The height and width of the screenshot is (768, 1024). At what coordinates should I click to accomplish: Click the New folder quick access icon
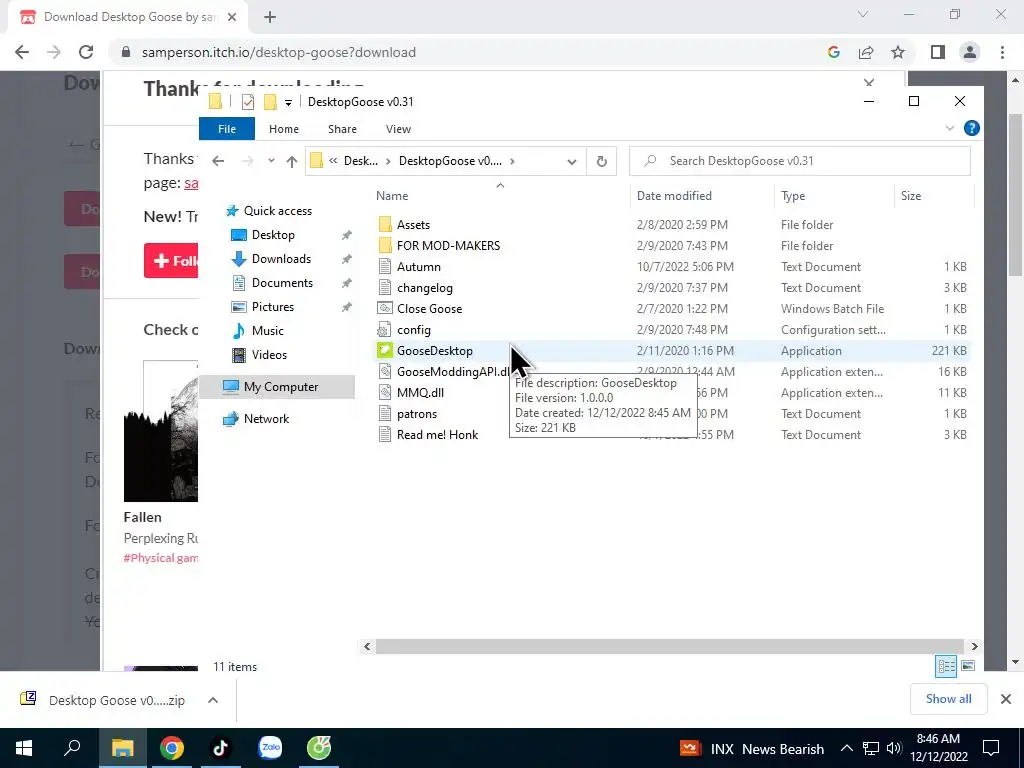(270, 102)
